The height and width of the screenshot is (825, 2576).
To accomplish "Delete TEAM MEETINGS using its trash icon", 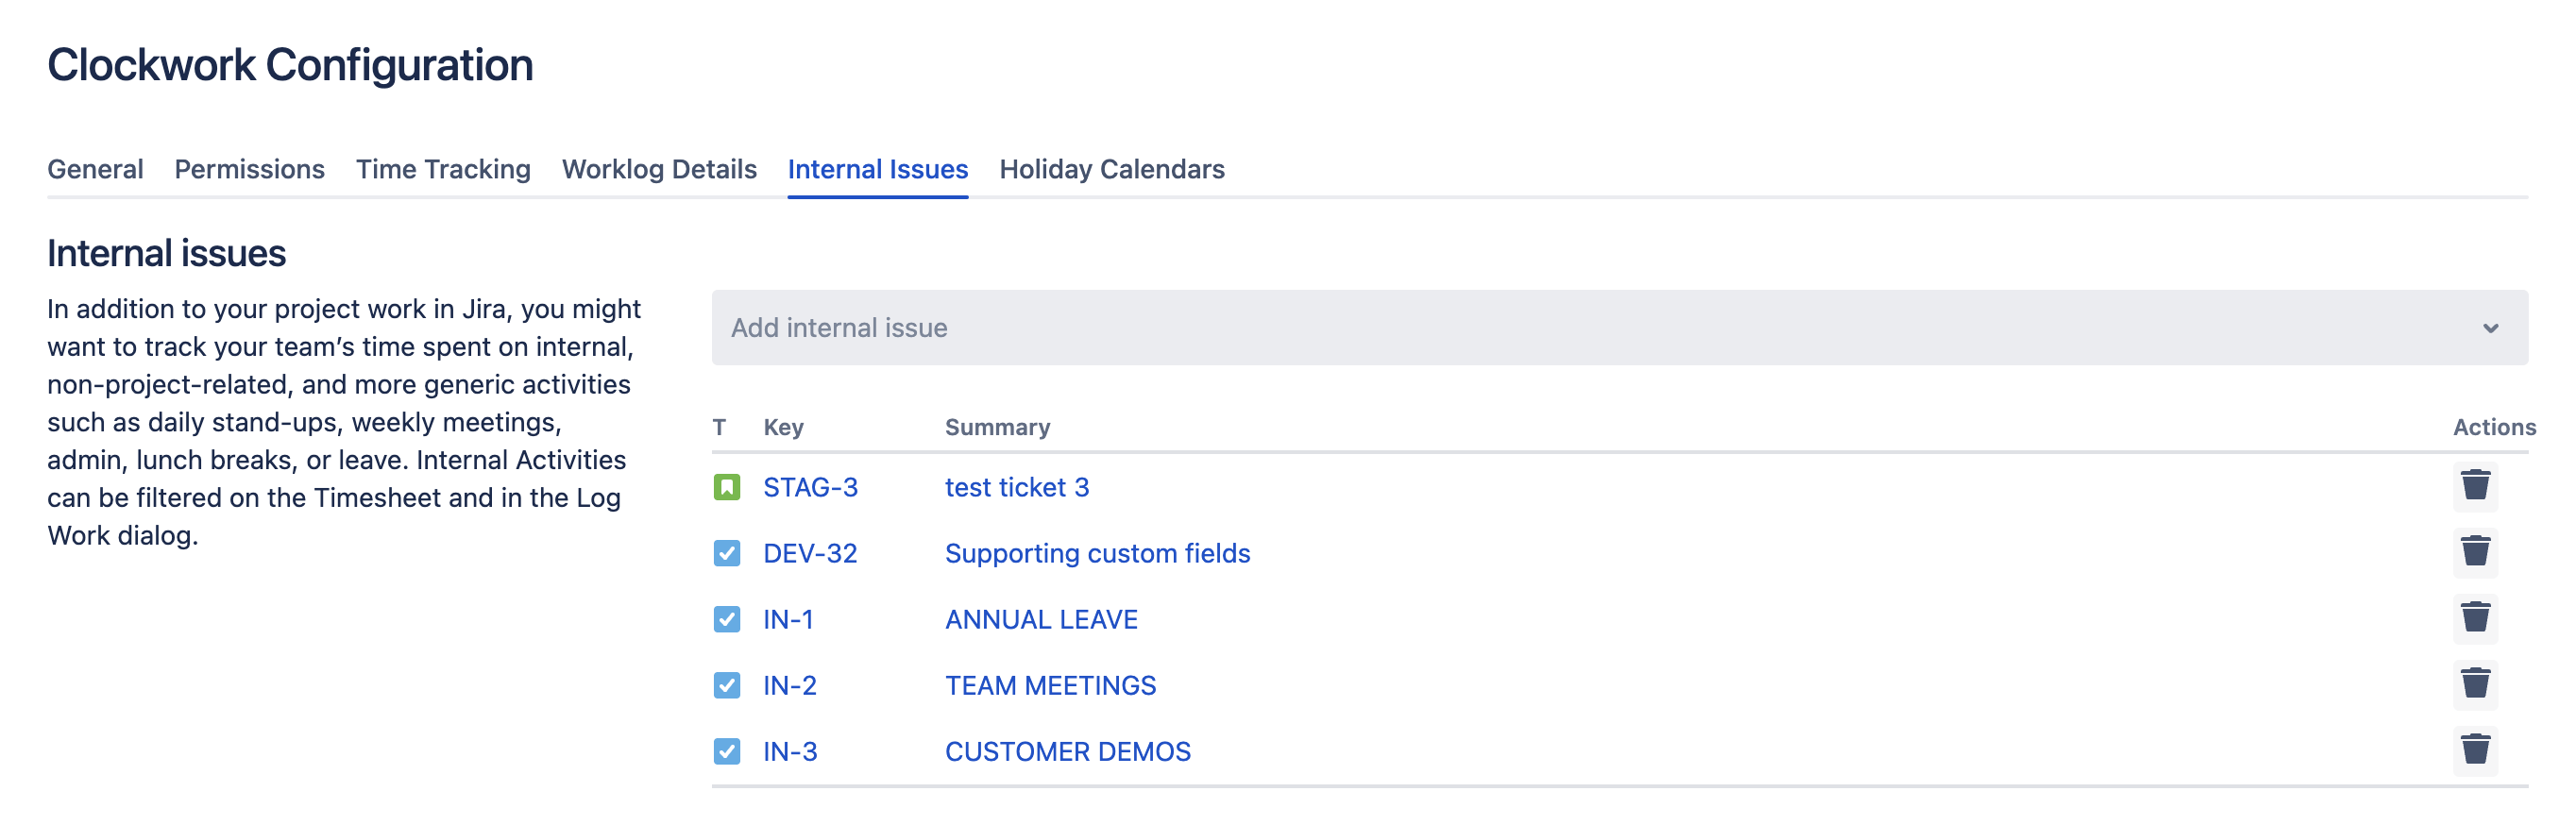I will pos(2475,684).
